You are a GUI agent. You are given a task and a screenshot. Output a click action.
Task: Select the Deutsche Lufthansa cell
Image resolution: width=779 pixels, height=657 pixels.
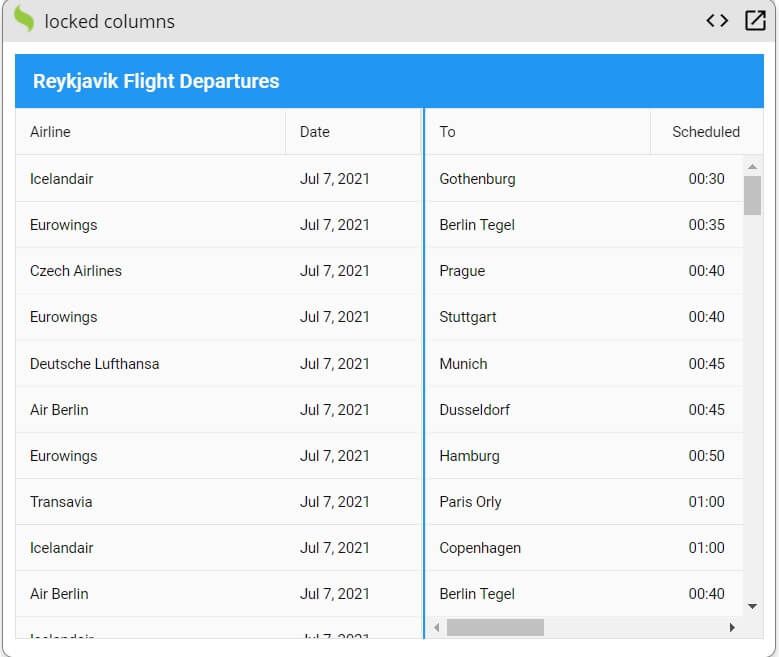(151, 364)
